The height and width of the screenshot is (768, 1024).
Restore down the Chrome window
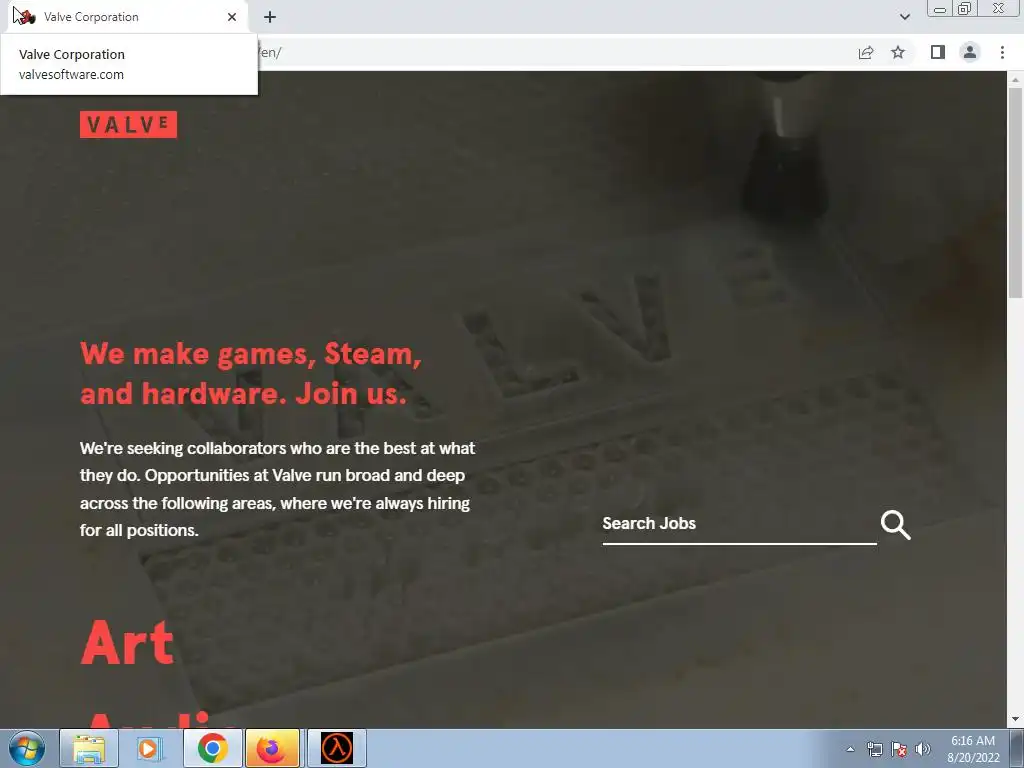click(964, 9)
